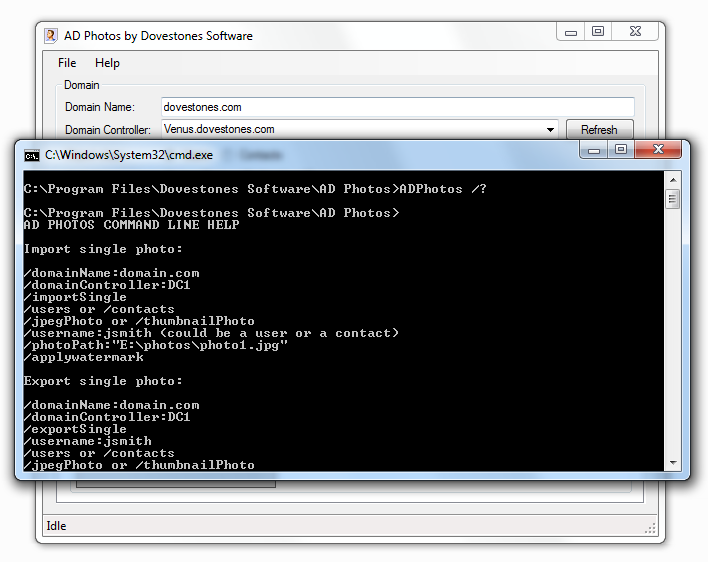Close the cmd.exe window

tap(658, 149)
